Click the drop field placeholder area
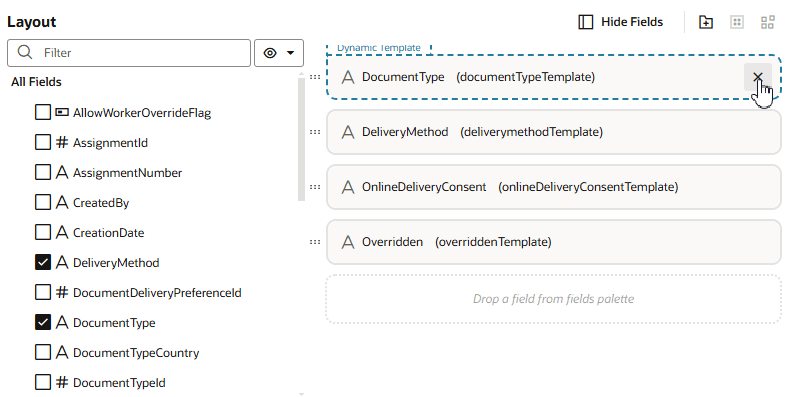This screenshot has height=397, width=791. pyautogui.click(x=554, y=299)
